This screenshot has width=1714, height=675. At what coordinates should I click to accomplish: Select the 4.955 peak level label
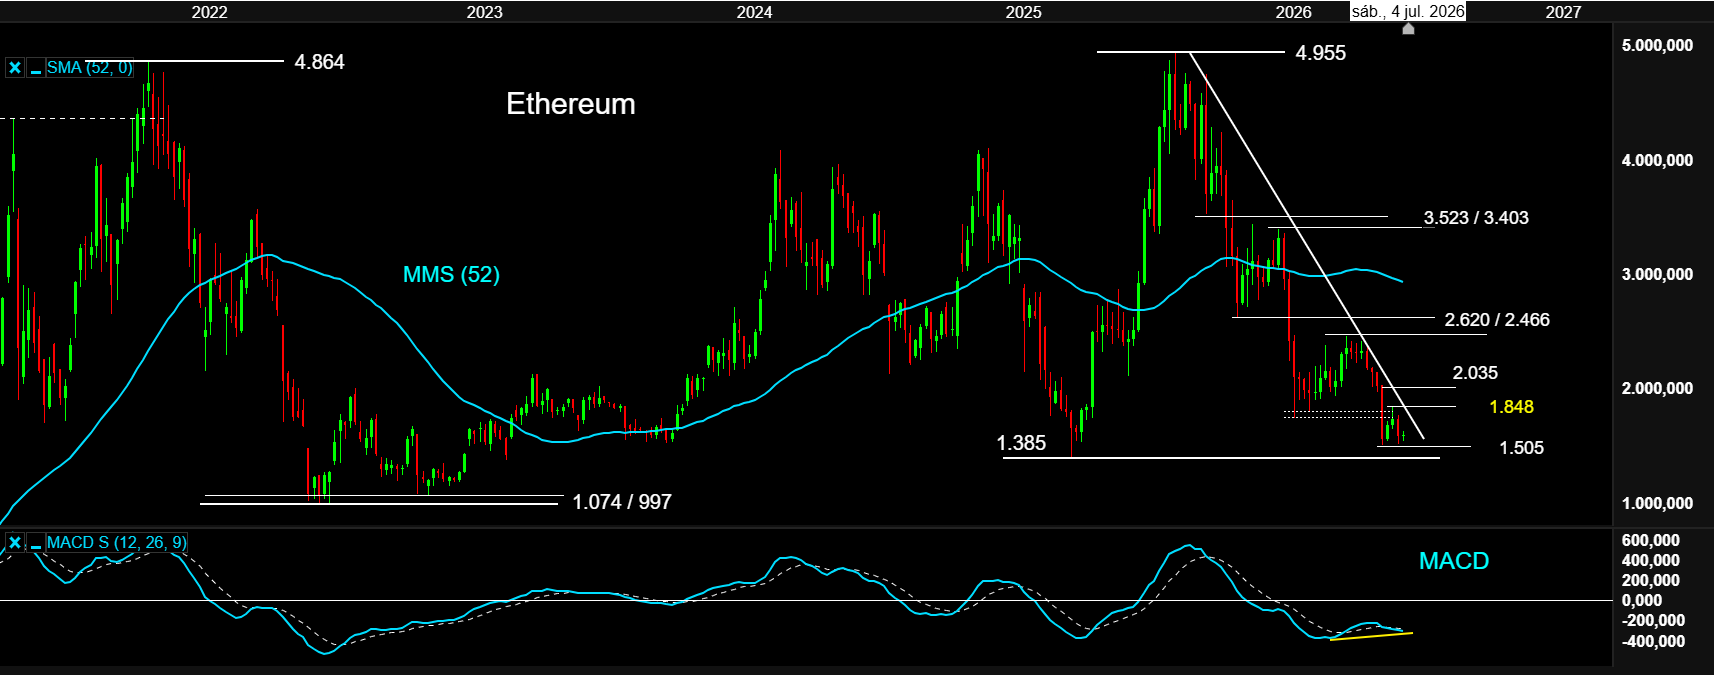1321,53
